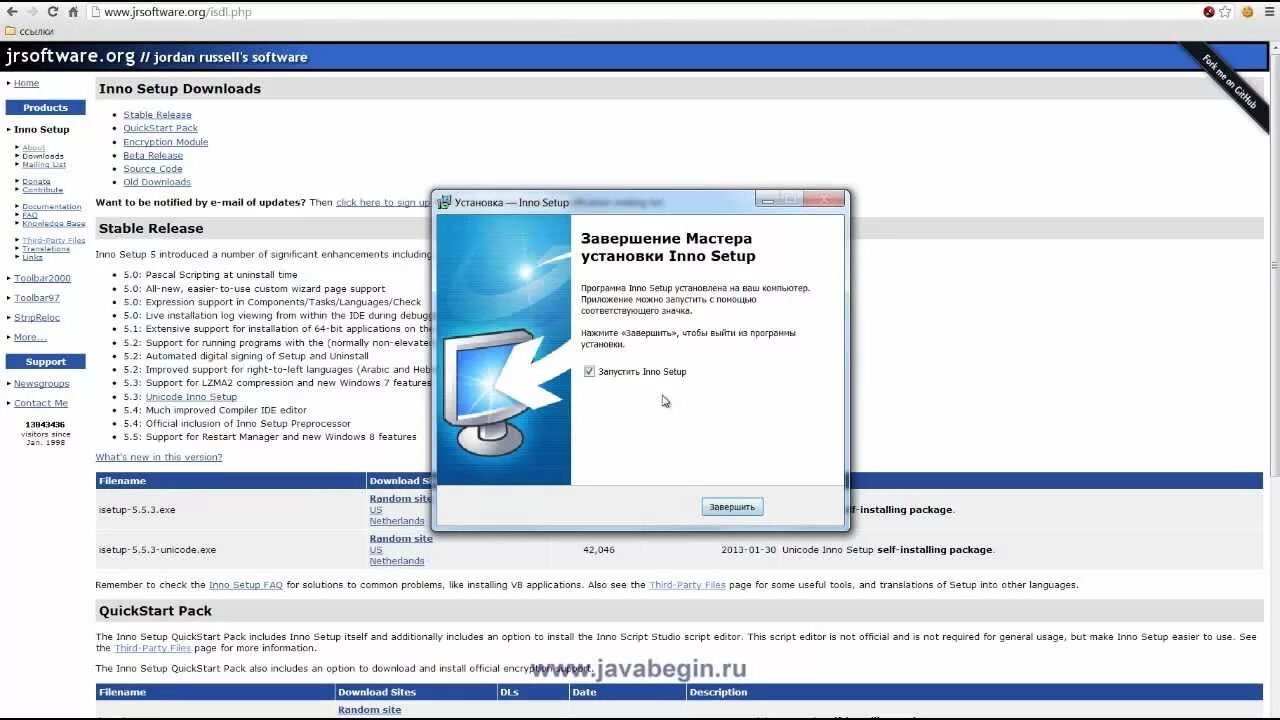Jump to Source Code section link

click(x=153, y=169)
